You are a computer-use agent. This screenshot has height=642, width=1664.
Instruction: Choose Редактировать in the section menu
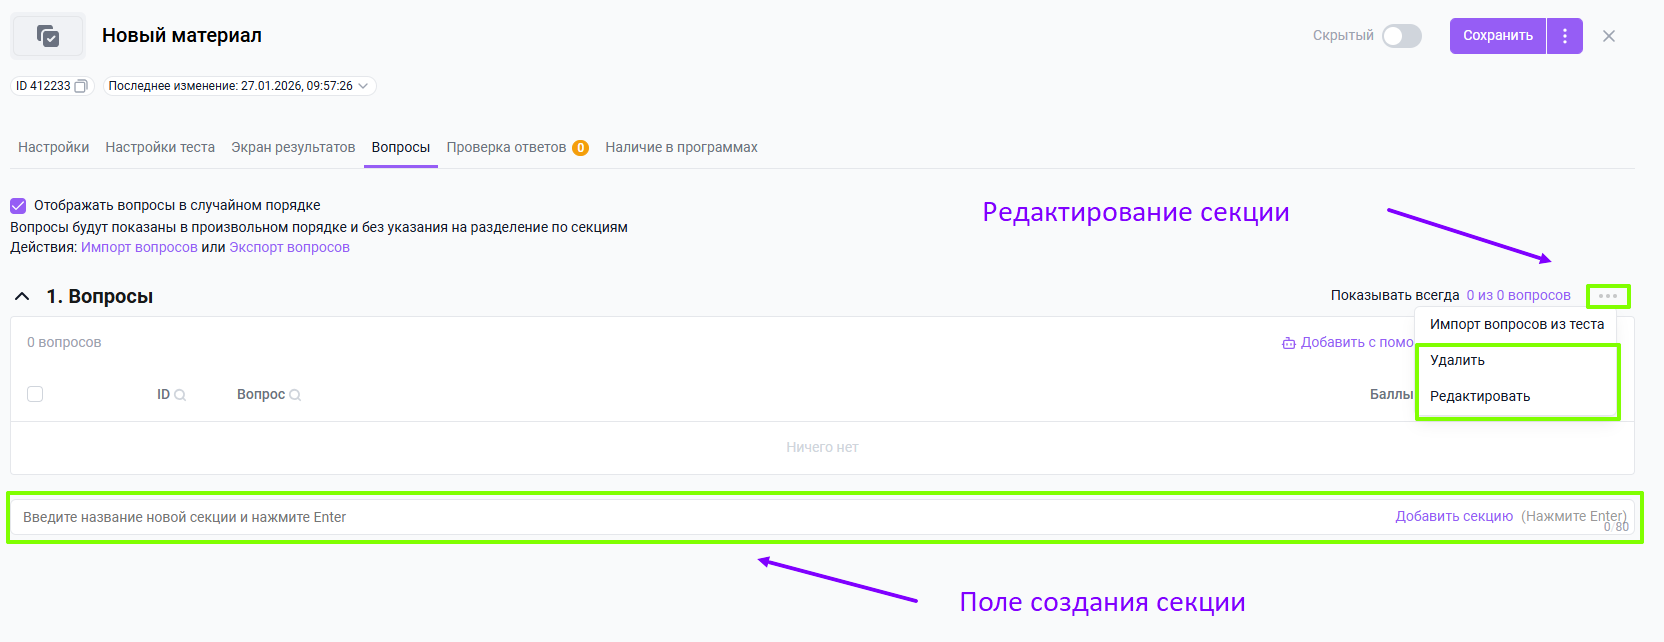(1517, 396)
